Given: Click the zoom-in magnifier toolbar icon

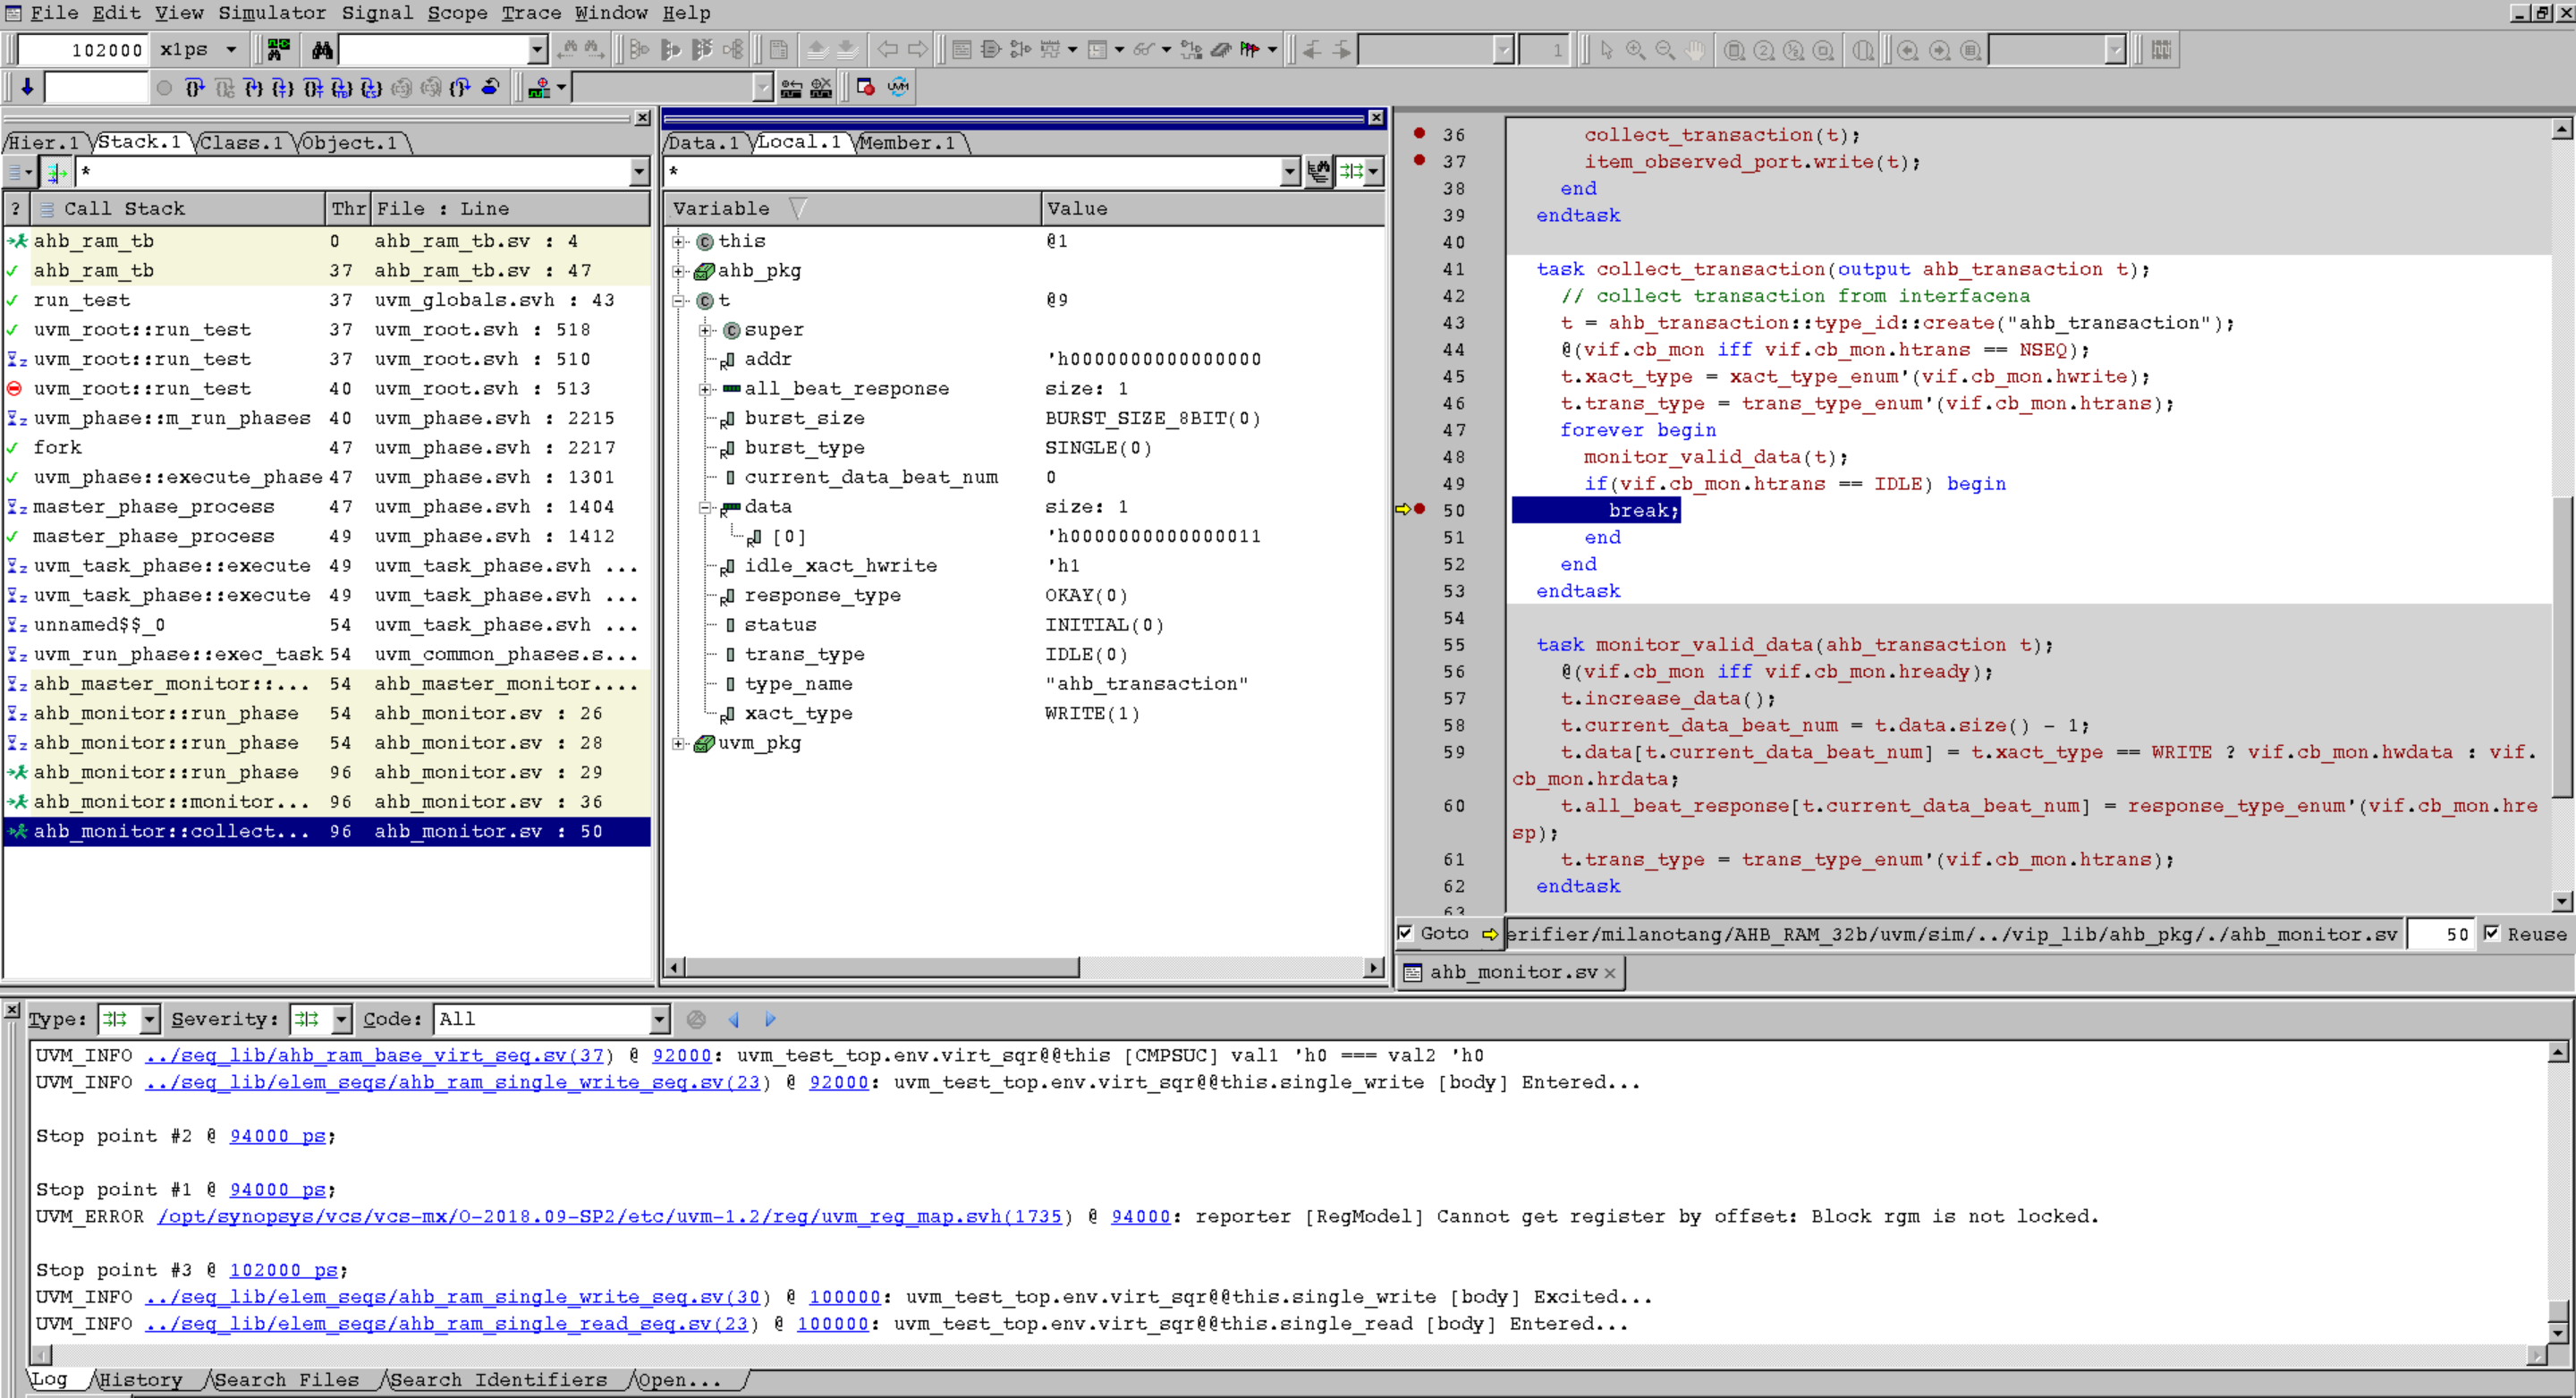Looking at the screenshot, I should 1636,49.
